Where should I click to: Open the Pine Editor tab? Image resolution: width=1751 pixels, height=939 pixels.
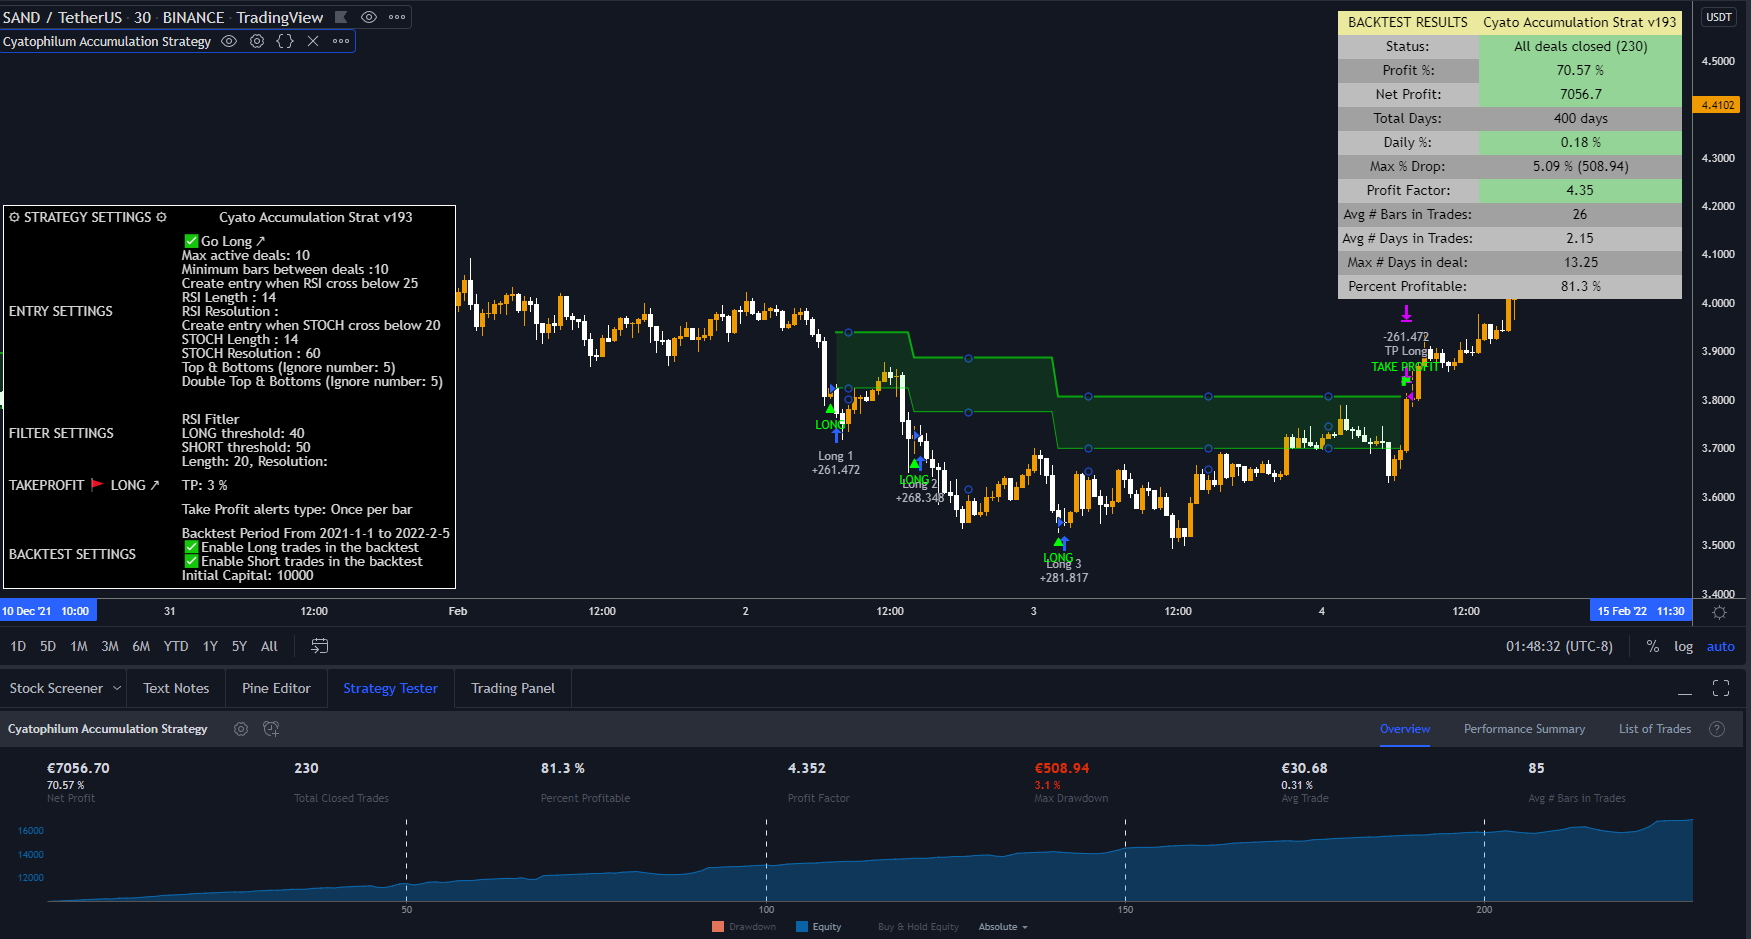click(x=276, y=688)
